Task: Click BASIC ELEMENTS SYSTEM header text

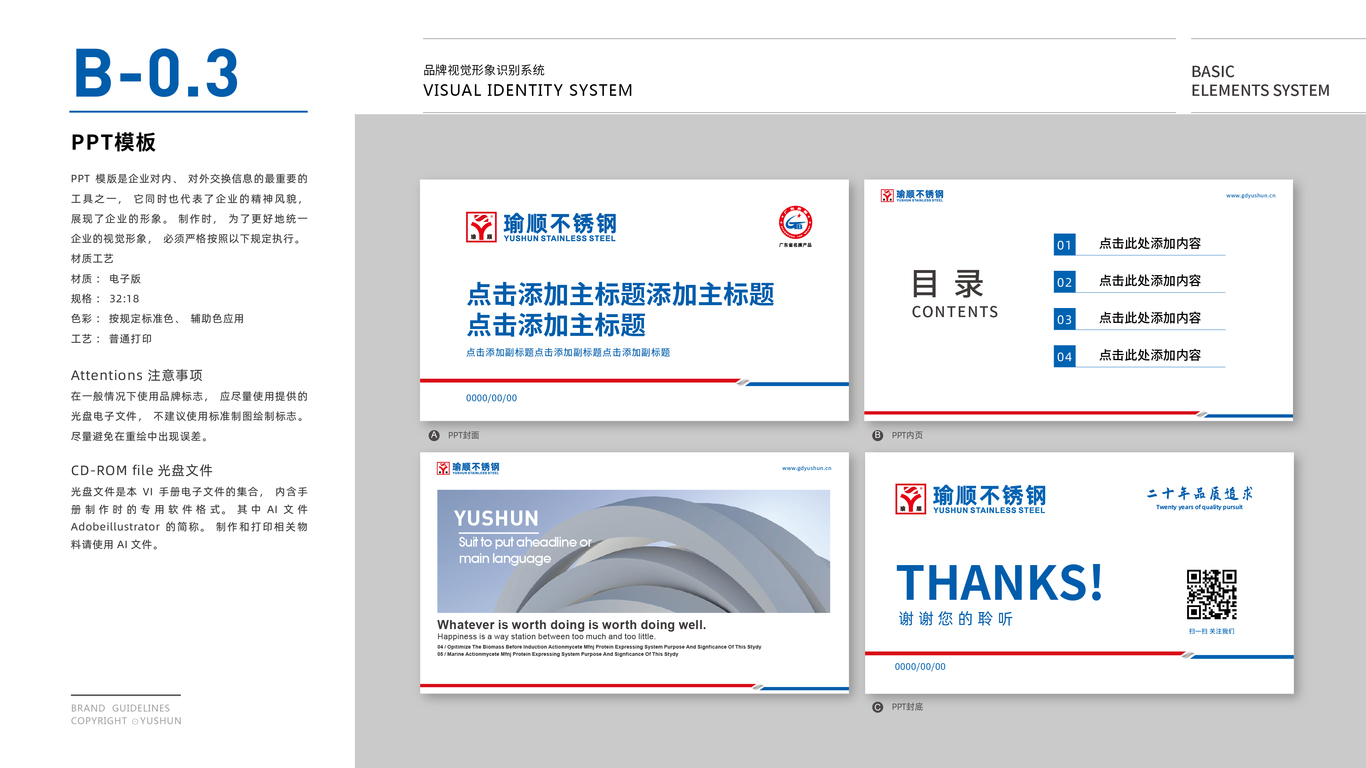Action: 1260,81
